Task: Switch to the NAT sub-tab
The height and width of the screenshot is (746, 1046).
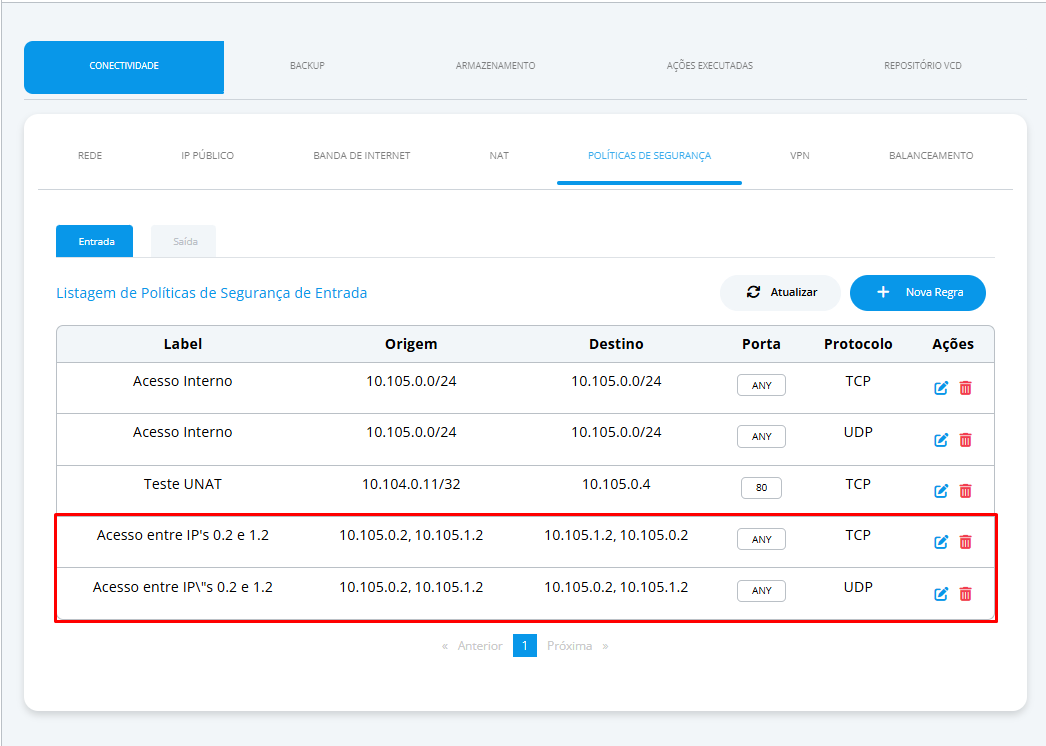Action: (x=499, y=155)
